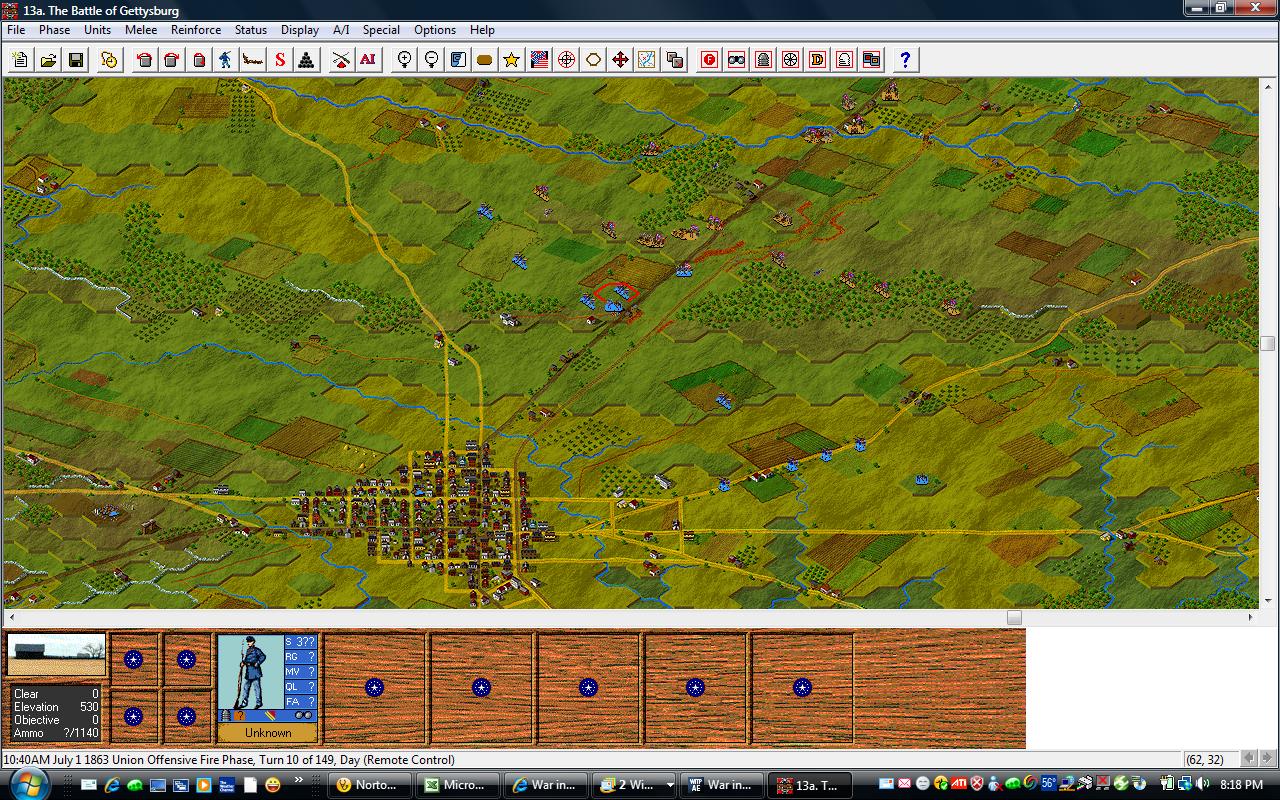Click the vertical map scrollbar thumb
Image resolution: width=1280 pixels, height=800 pixels.
[x=1267, y=343]
